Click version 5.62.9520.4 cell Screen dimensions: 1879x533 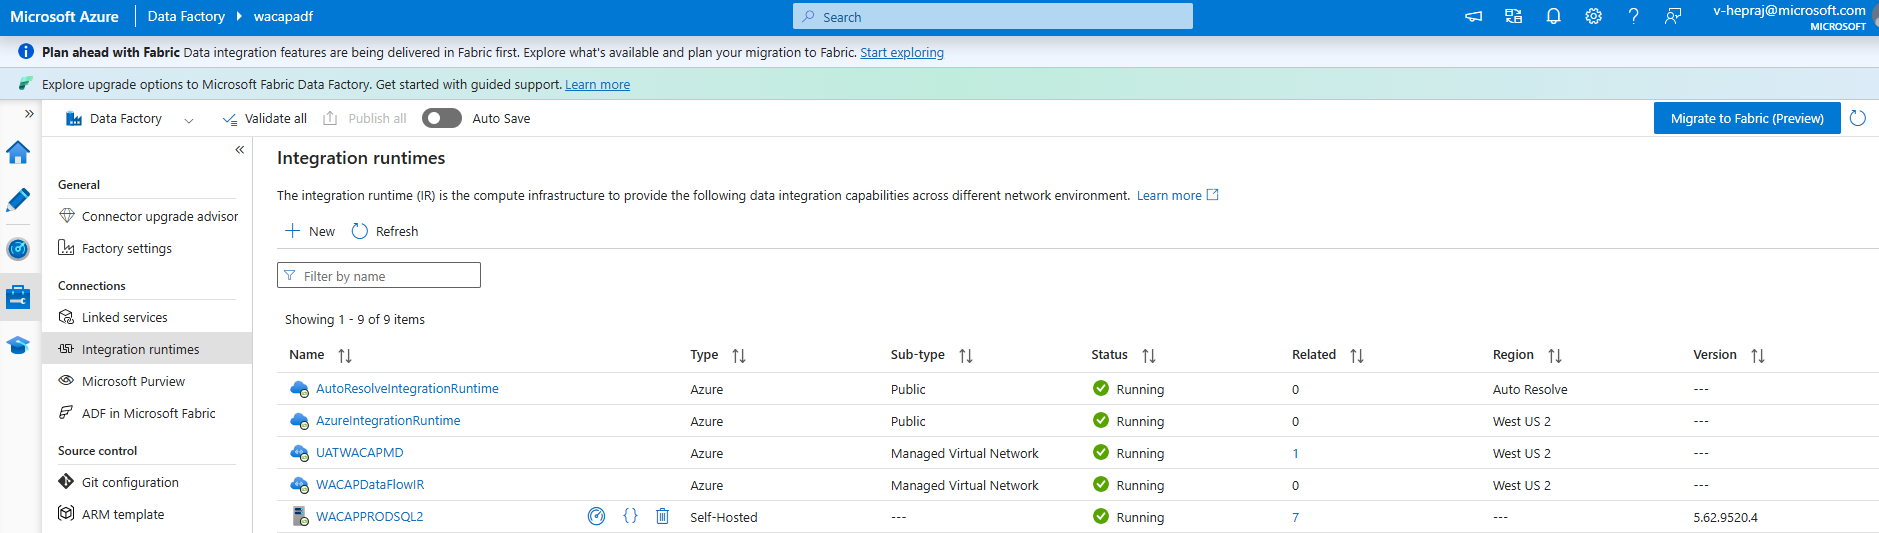pyautogui.click(x=1725, y=517)
